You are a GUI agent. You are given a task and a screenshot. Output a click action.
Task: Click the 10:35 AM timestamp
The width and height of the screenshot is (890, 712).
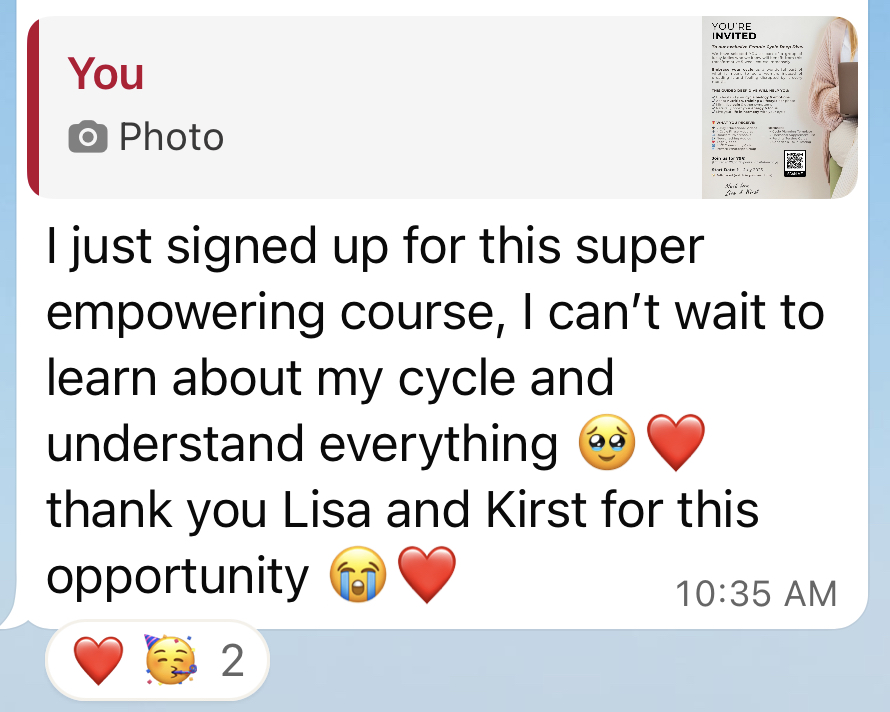pos(755,593)
